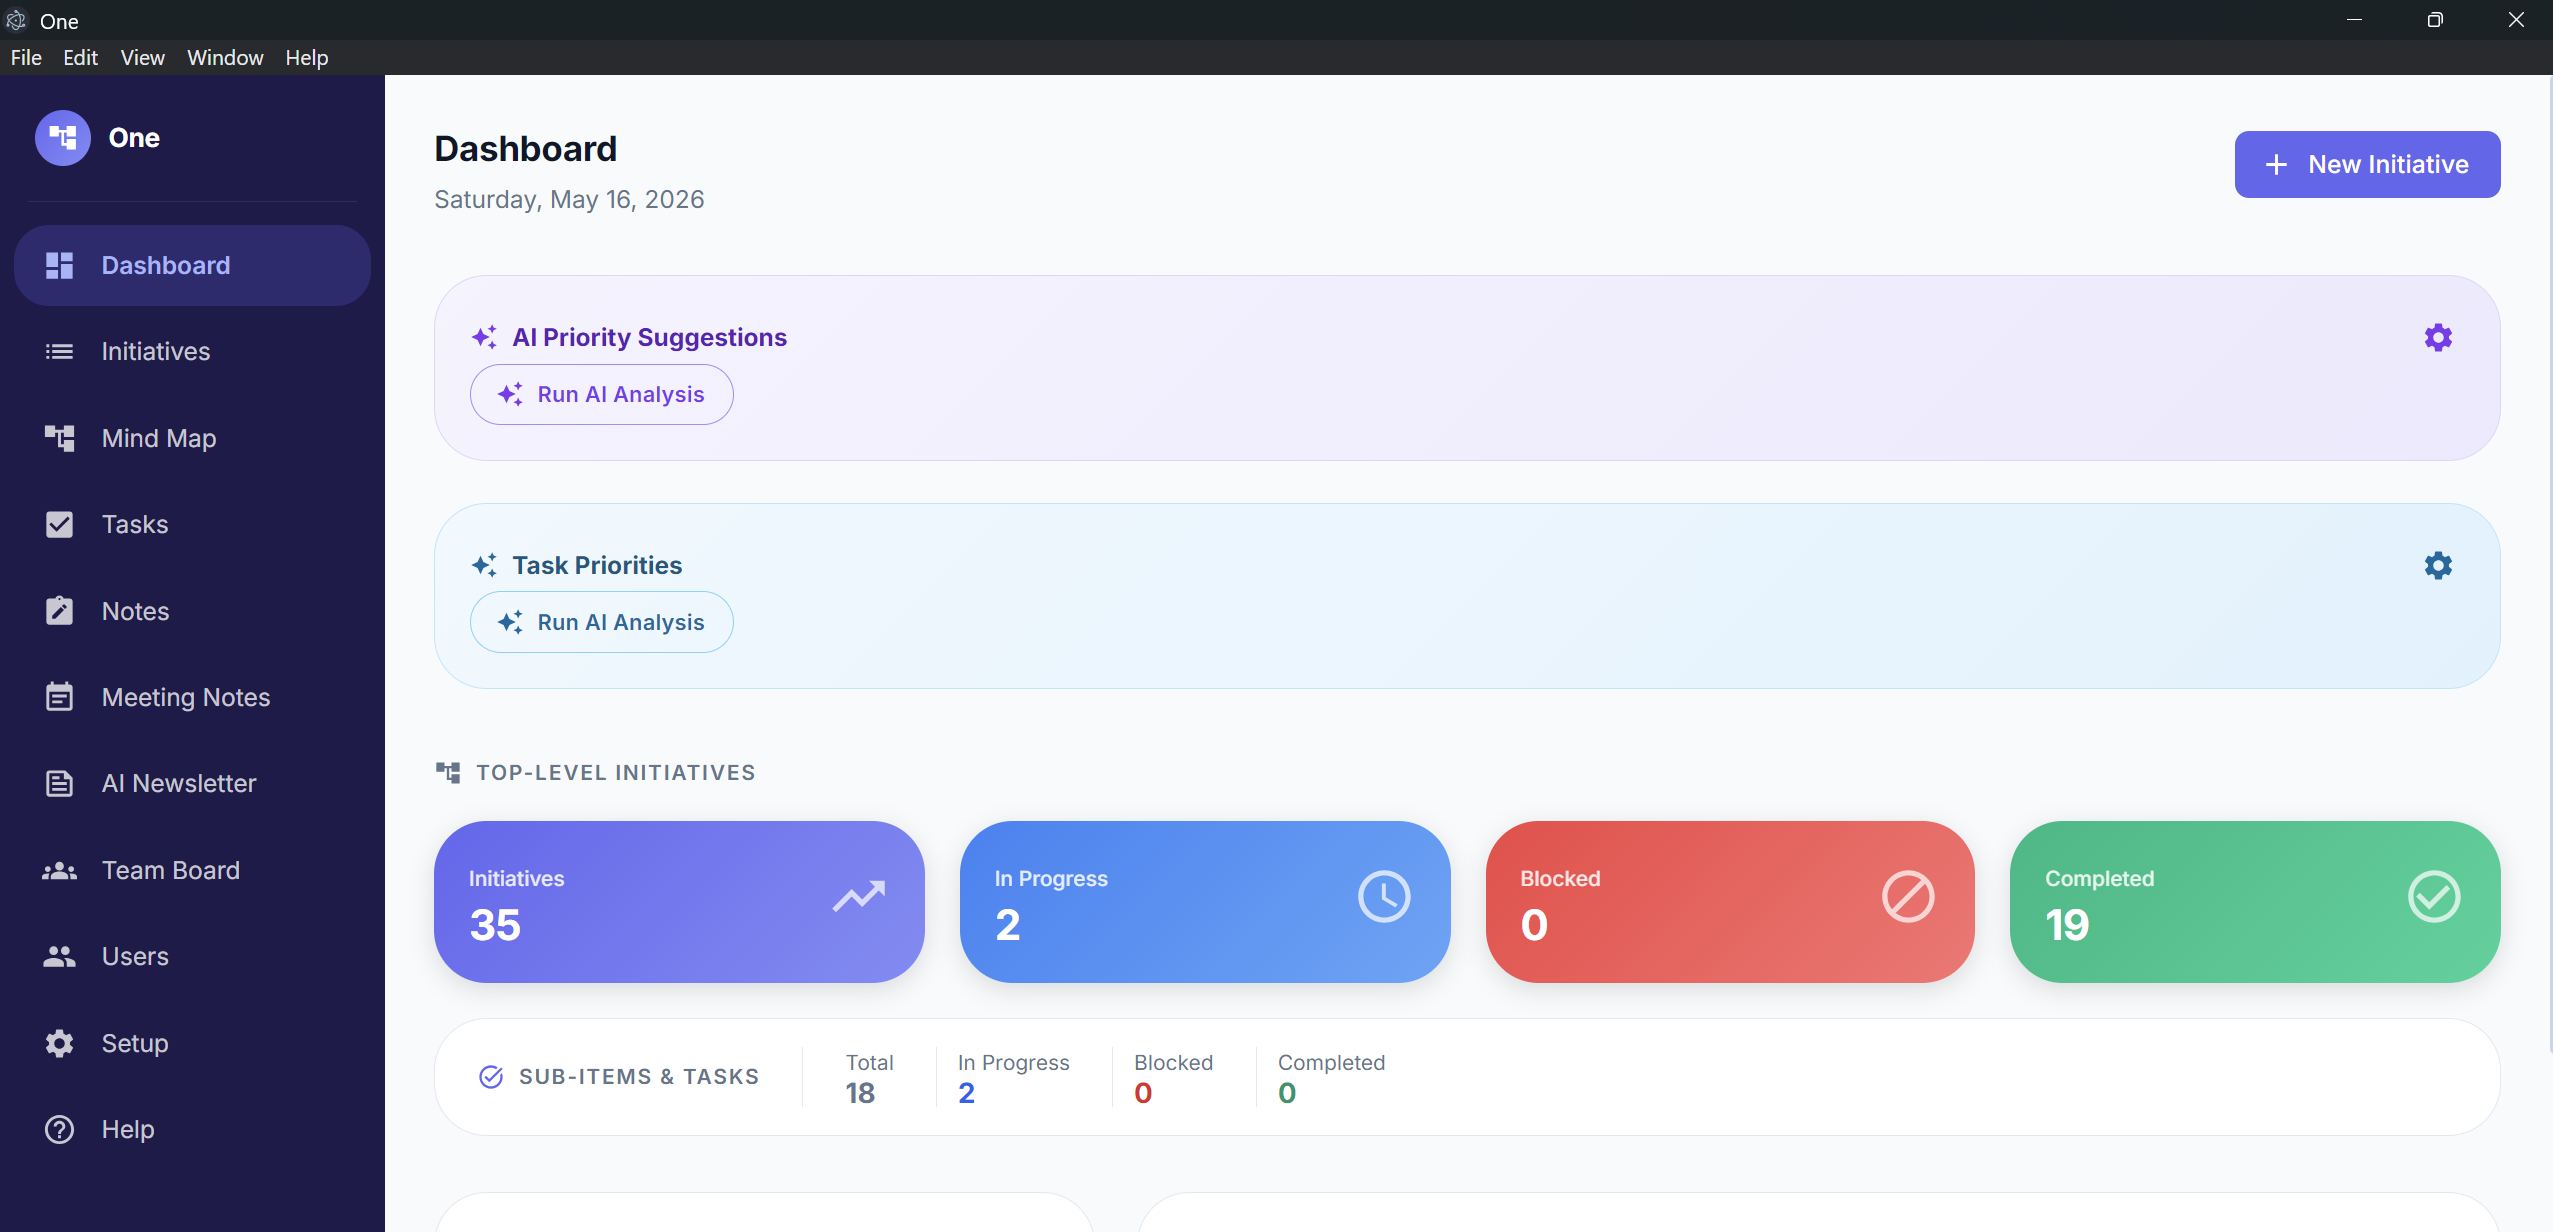Click sparkle icon beside Task Priorities title
The width and height of the screenshot is (2553, 1232).
(x=484, y=565)
